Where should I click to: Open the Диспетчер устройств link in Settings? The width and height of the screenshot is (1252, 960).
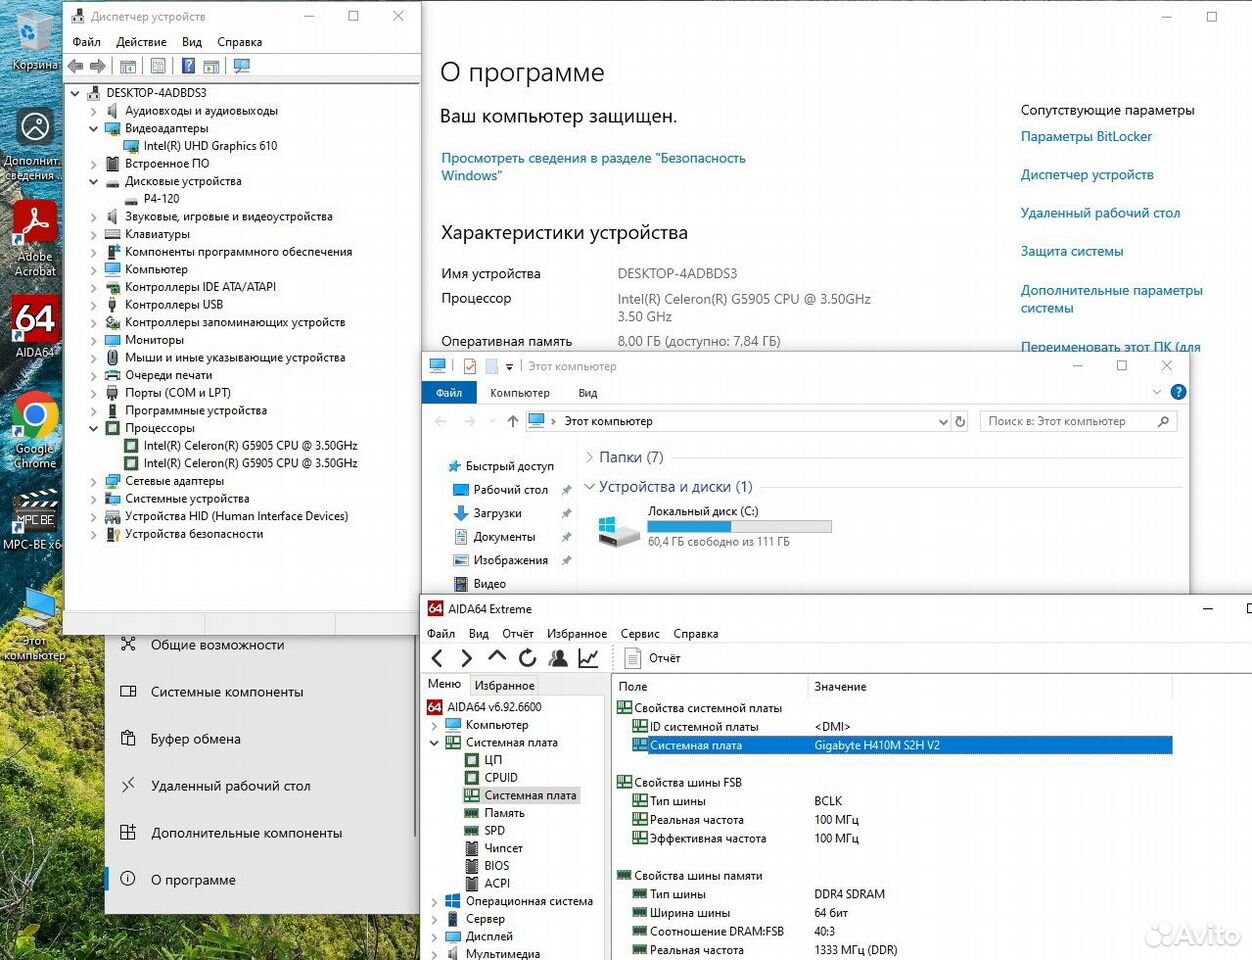pyautogui.click(x=1087, y=175)
